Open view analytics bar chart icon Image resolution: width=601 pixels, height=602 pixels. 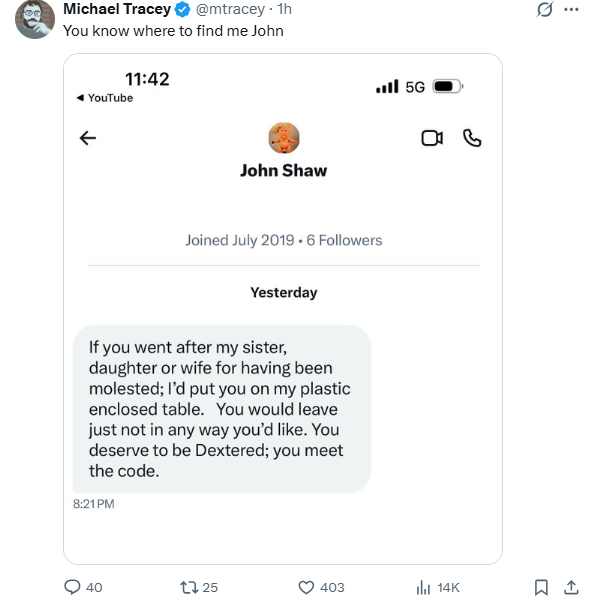point(423,587)
